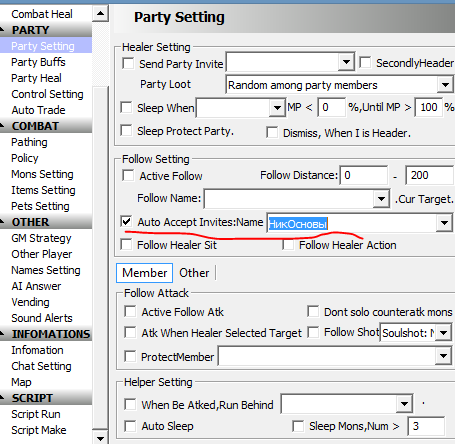Open GM Strategy page

(x=41, y=238)
